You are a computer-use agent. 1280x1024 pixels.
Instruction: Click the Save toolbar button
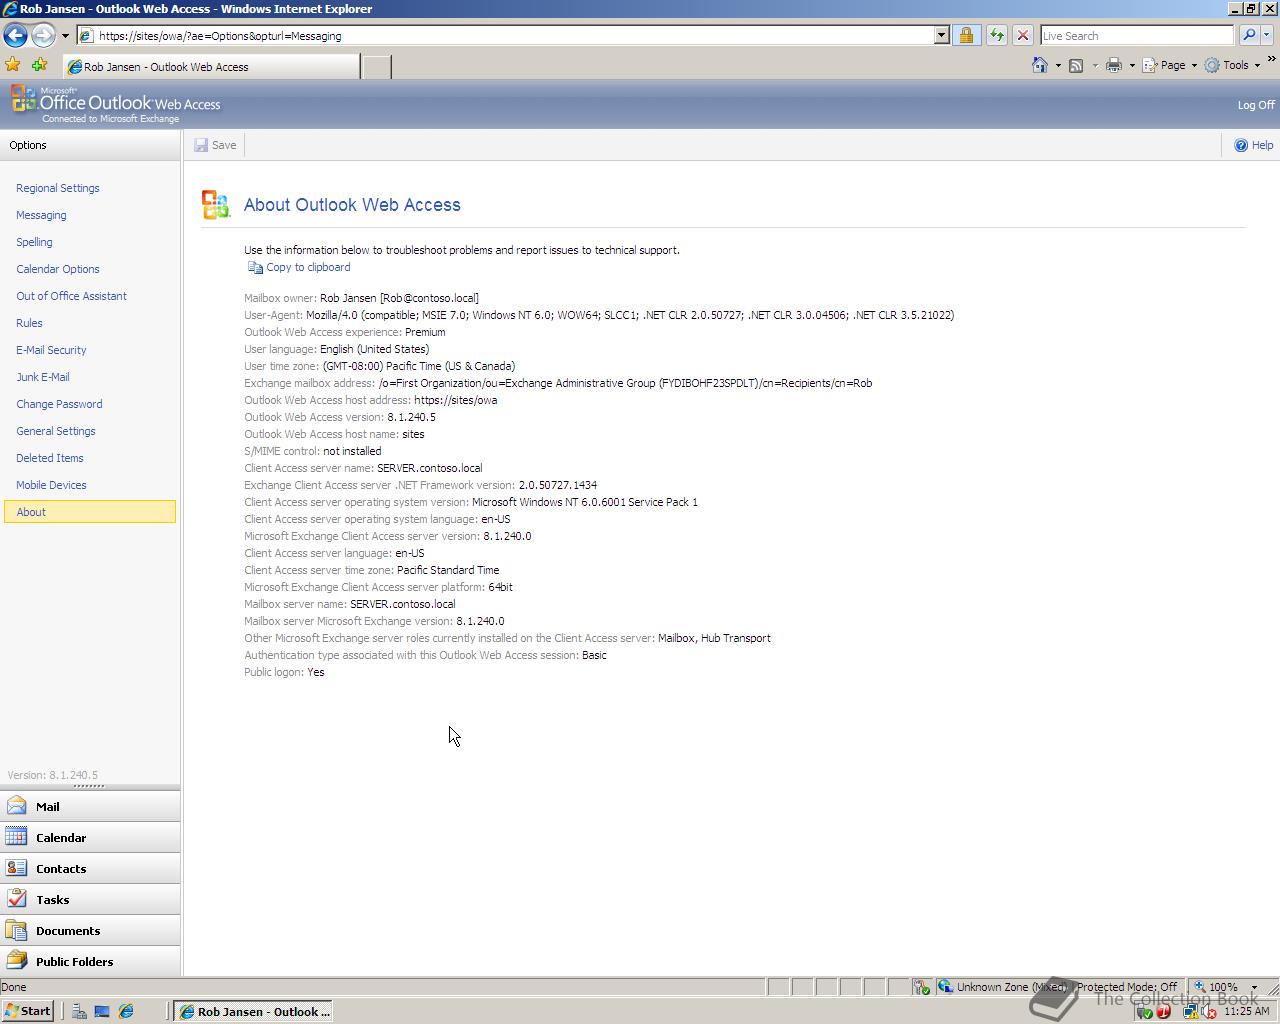(x=215, y=145)
